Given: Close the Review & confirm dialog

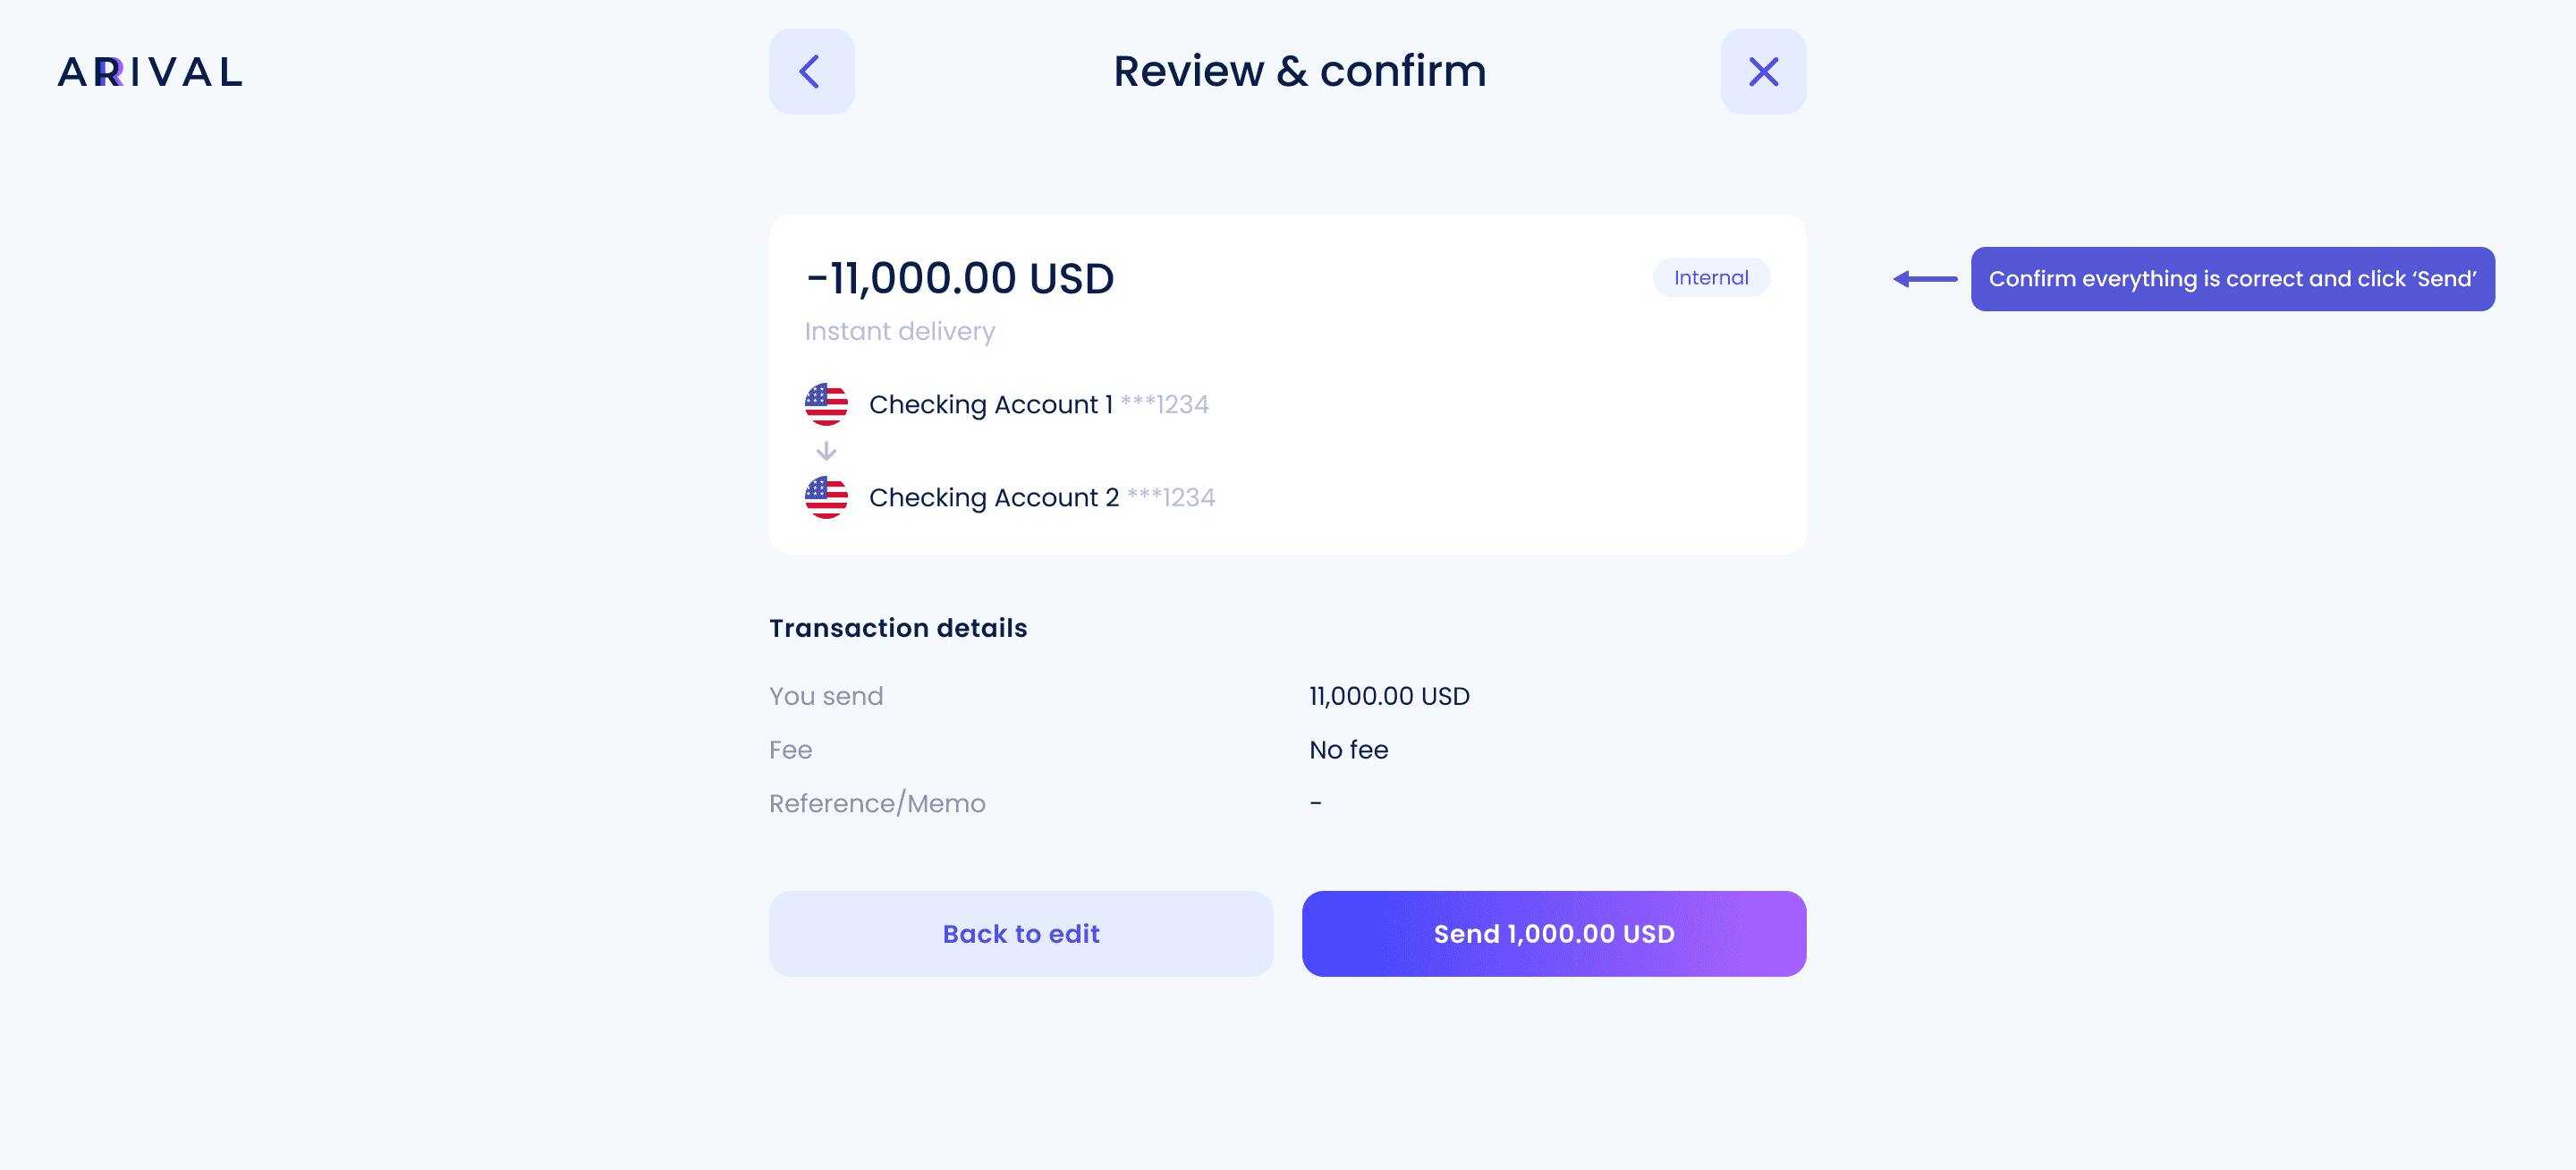Looking at the screenshot, I should [x=1763, y=71].
